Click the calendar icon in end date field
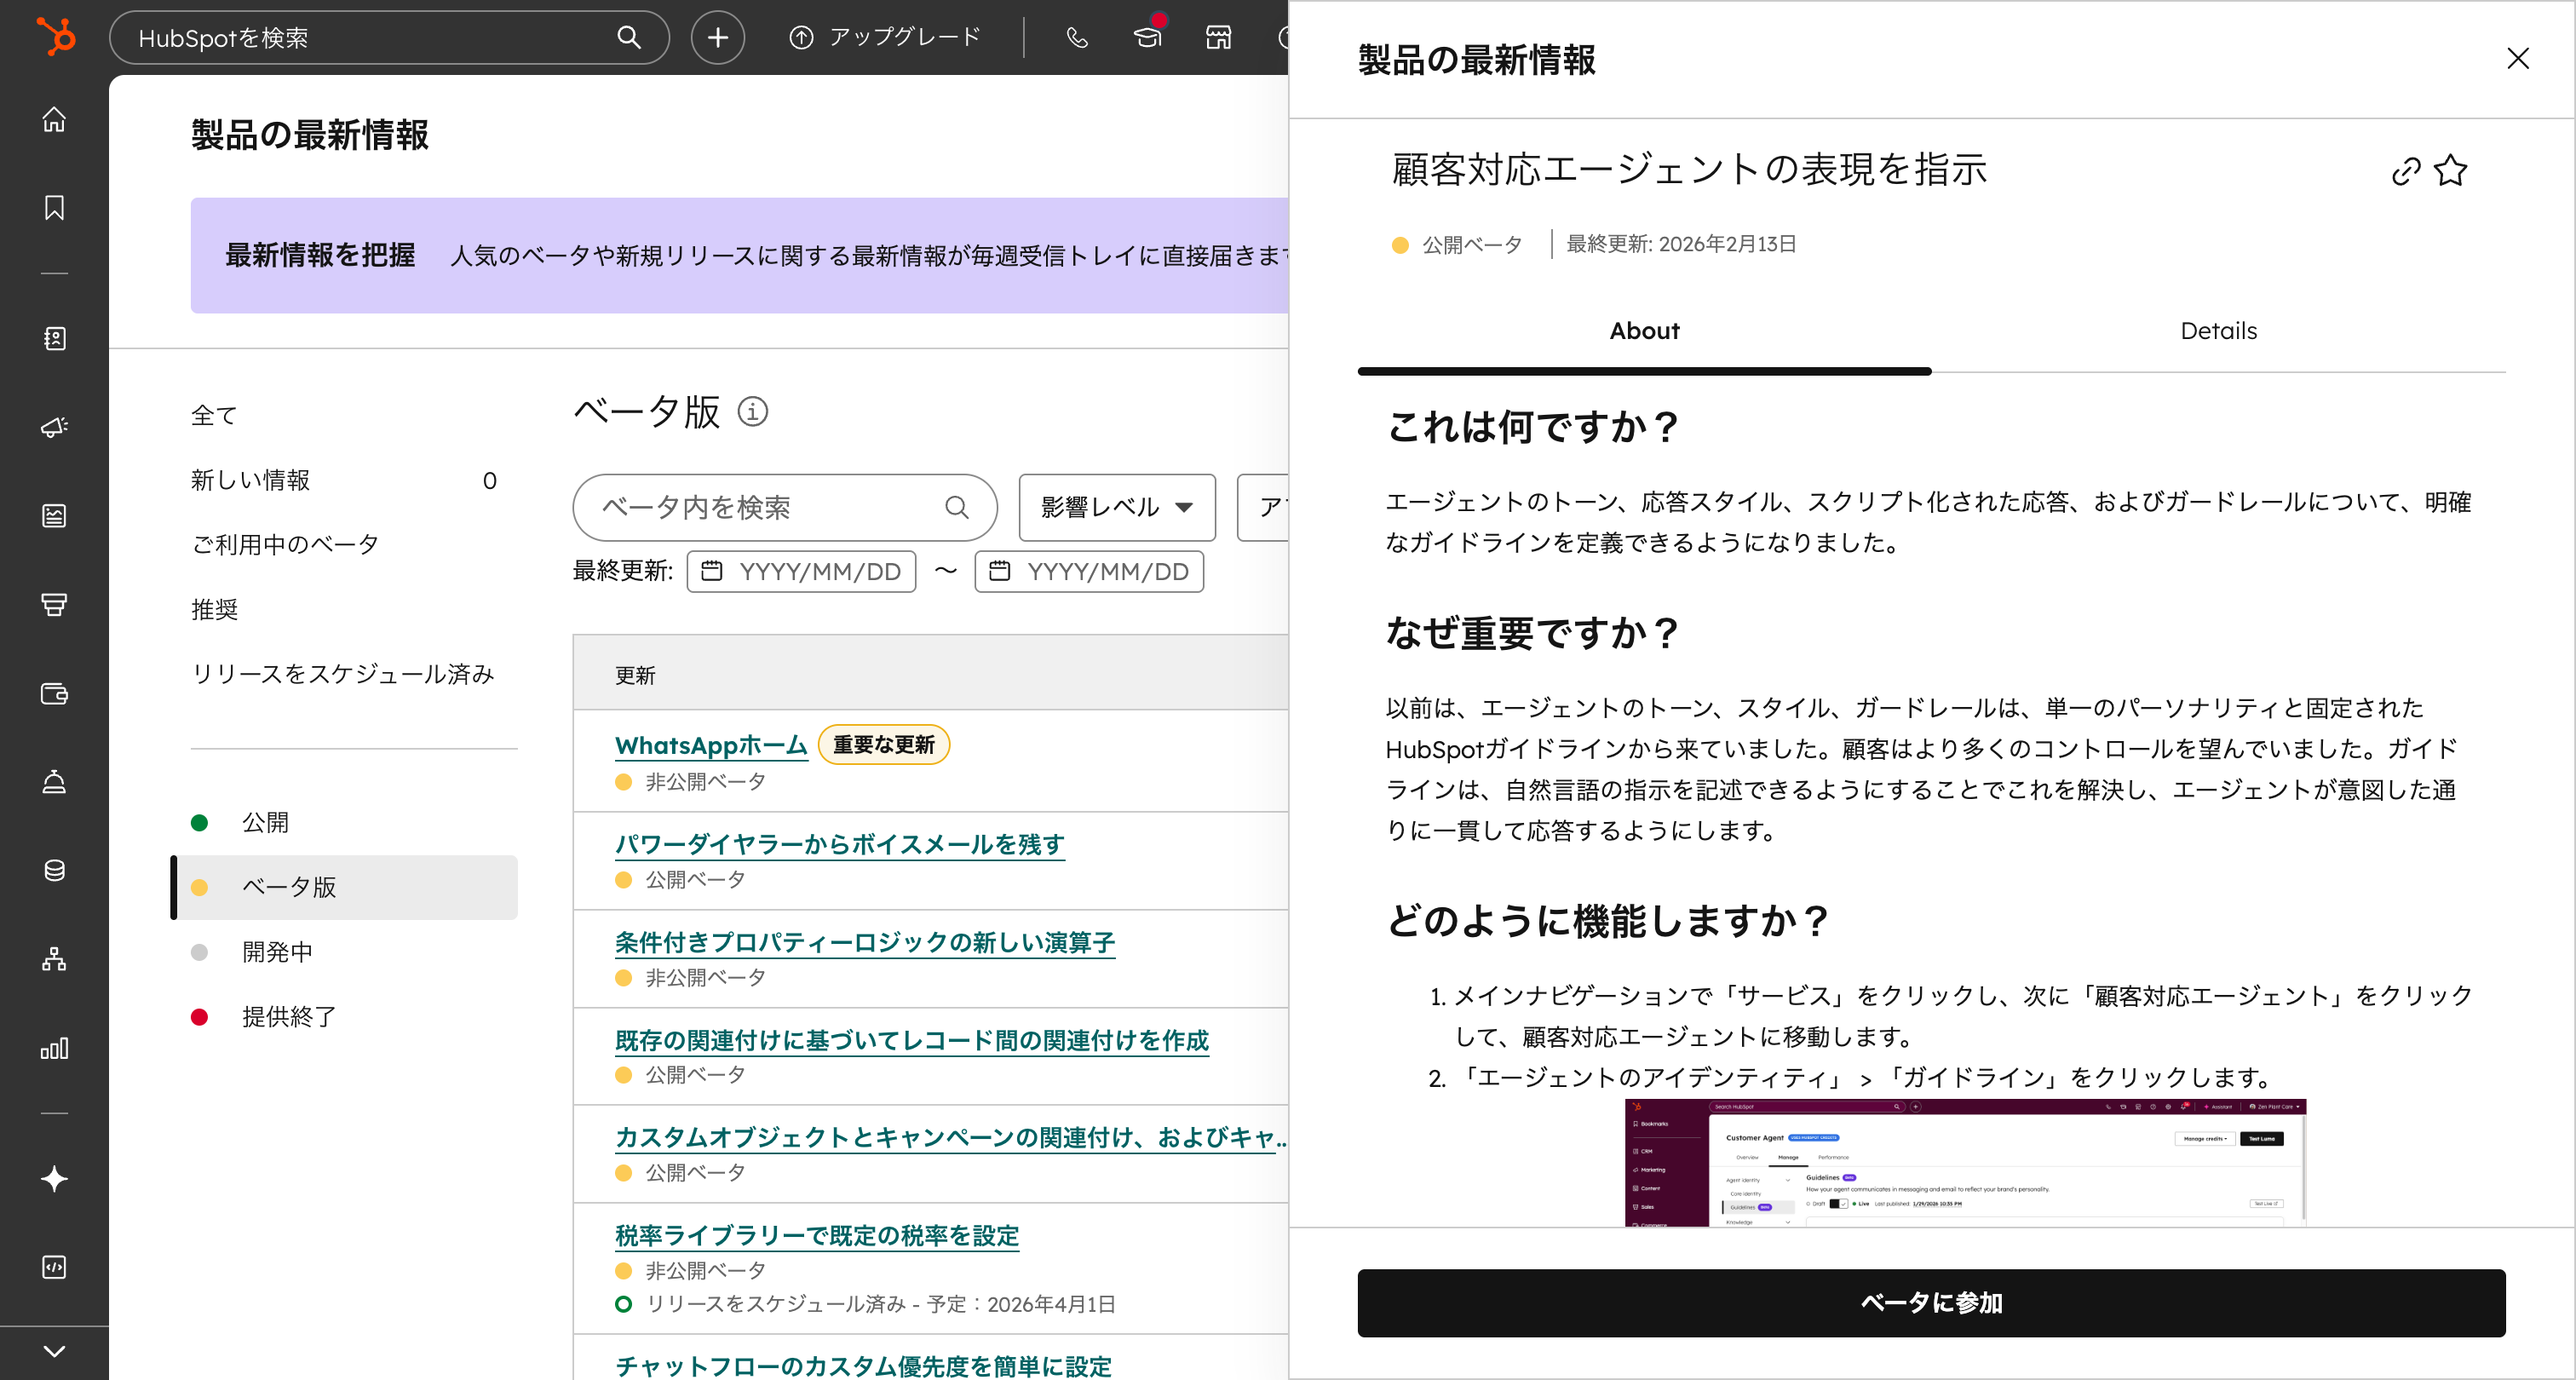This screenshot has width=2576, height=1380. point(999,571)
